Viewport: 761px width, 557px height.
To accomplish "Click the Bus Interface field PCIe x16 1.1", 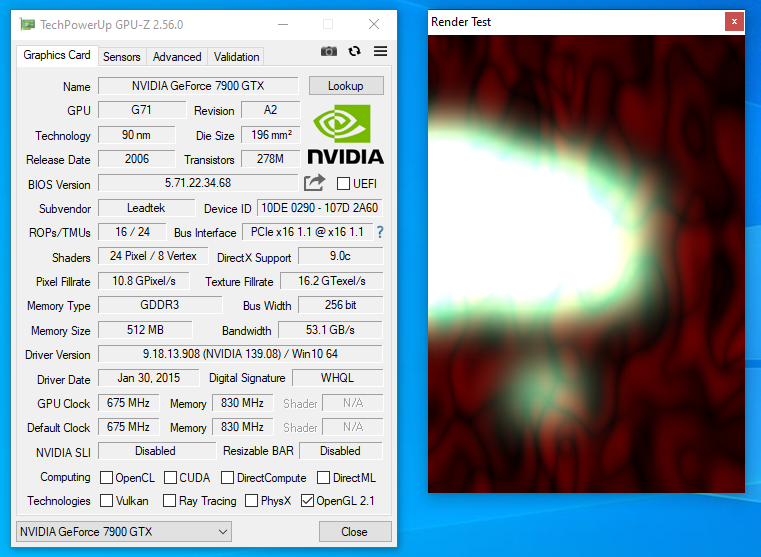I will (x=308, y=232).
